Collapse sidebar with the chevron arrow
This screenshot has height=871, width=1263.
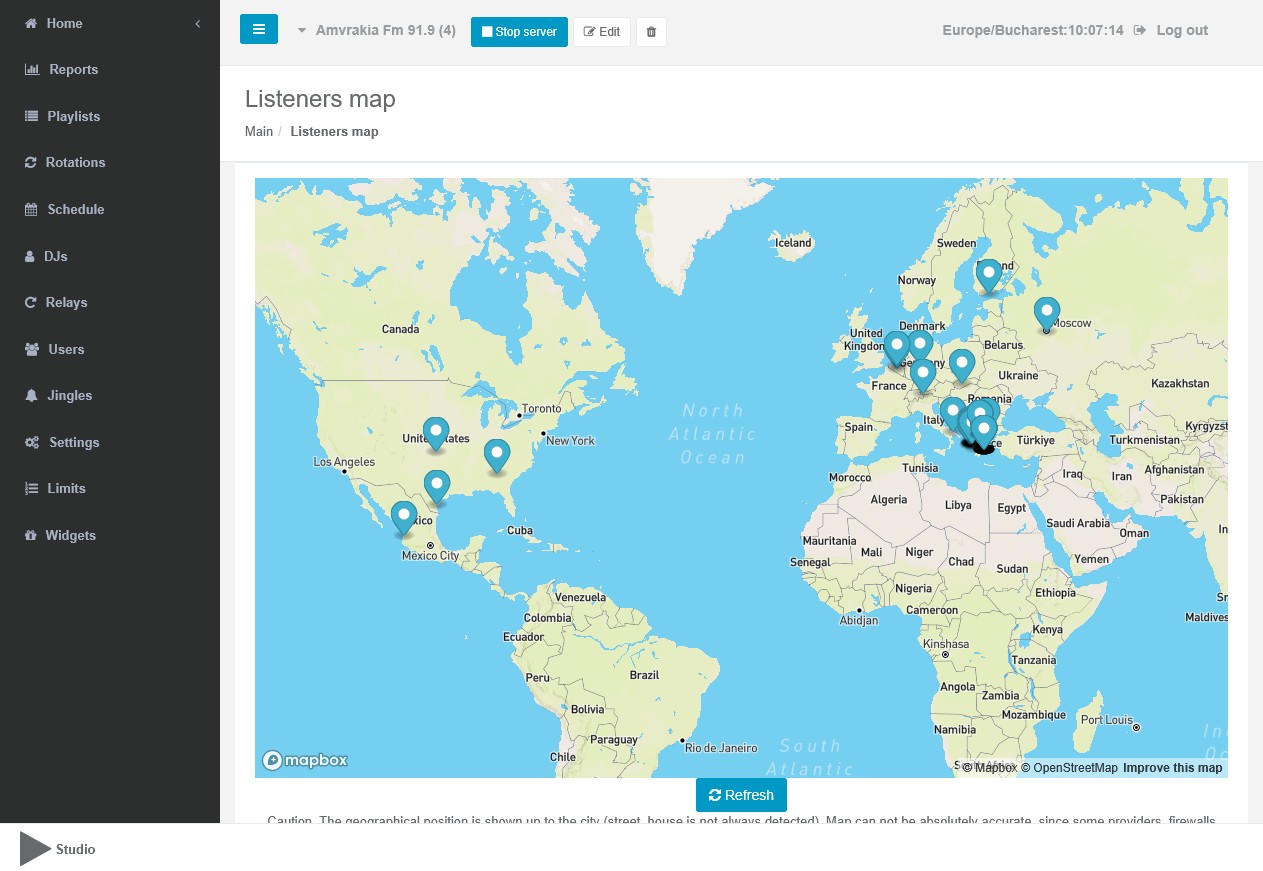pyautogui.click(x=198, y=23)
